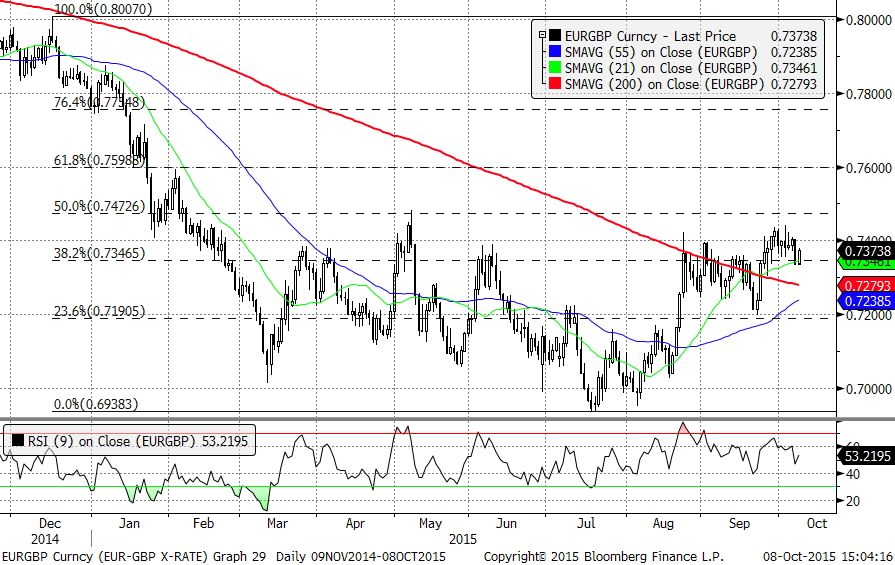Click the 23.6%(0.71905) Fibonacci label
895x565 pixels.
coord(99,311)
